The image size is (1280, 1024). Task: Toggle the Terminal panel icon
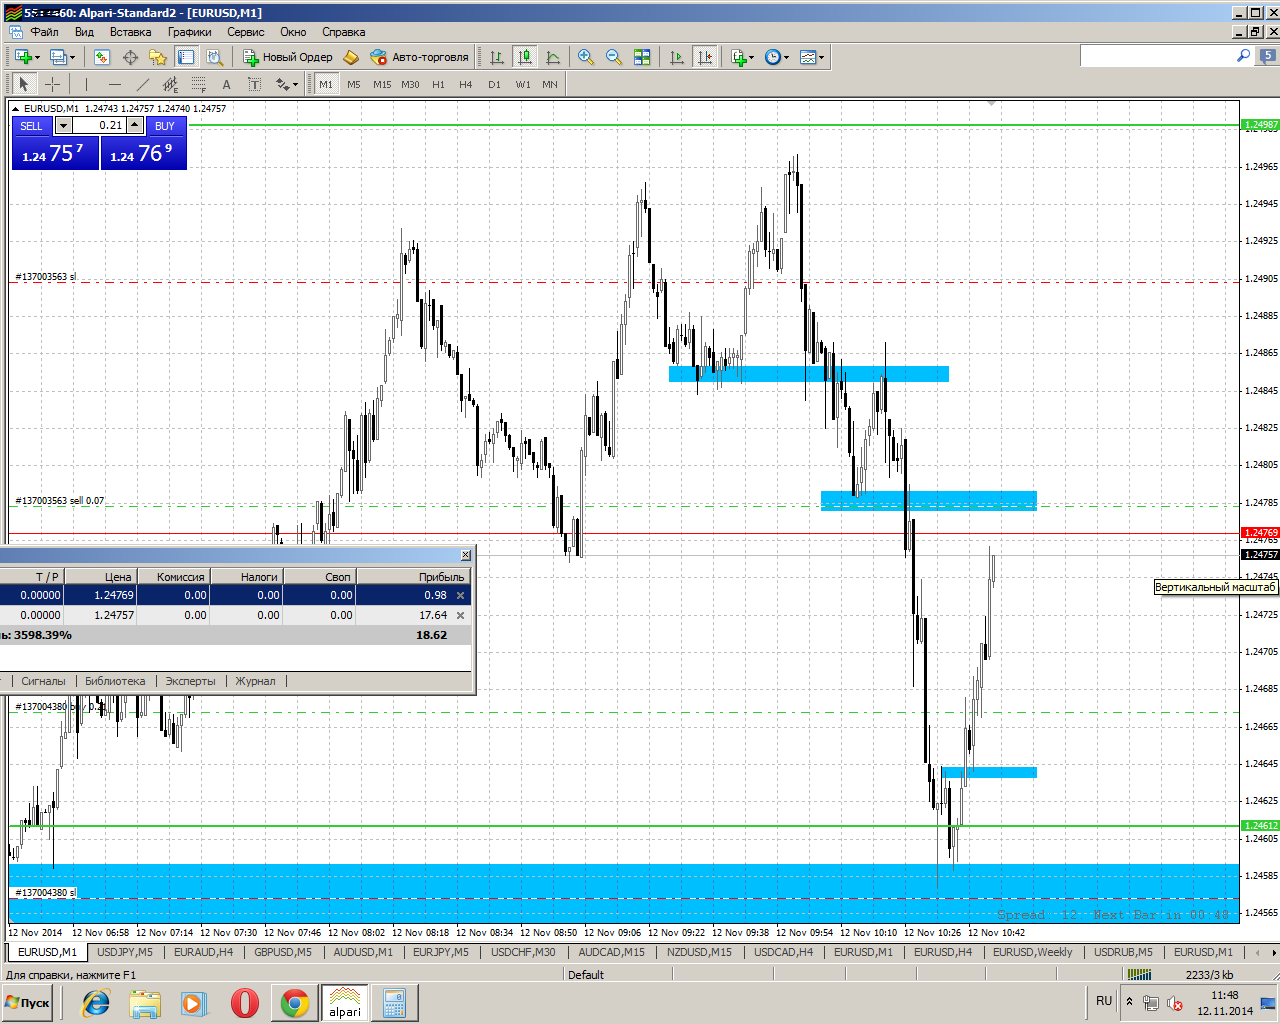(x=186, y=57)
